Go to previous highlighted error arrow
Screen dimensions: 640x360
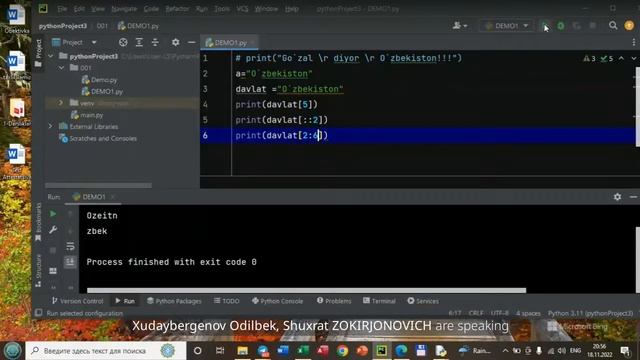point(621,58)
